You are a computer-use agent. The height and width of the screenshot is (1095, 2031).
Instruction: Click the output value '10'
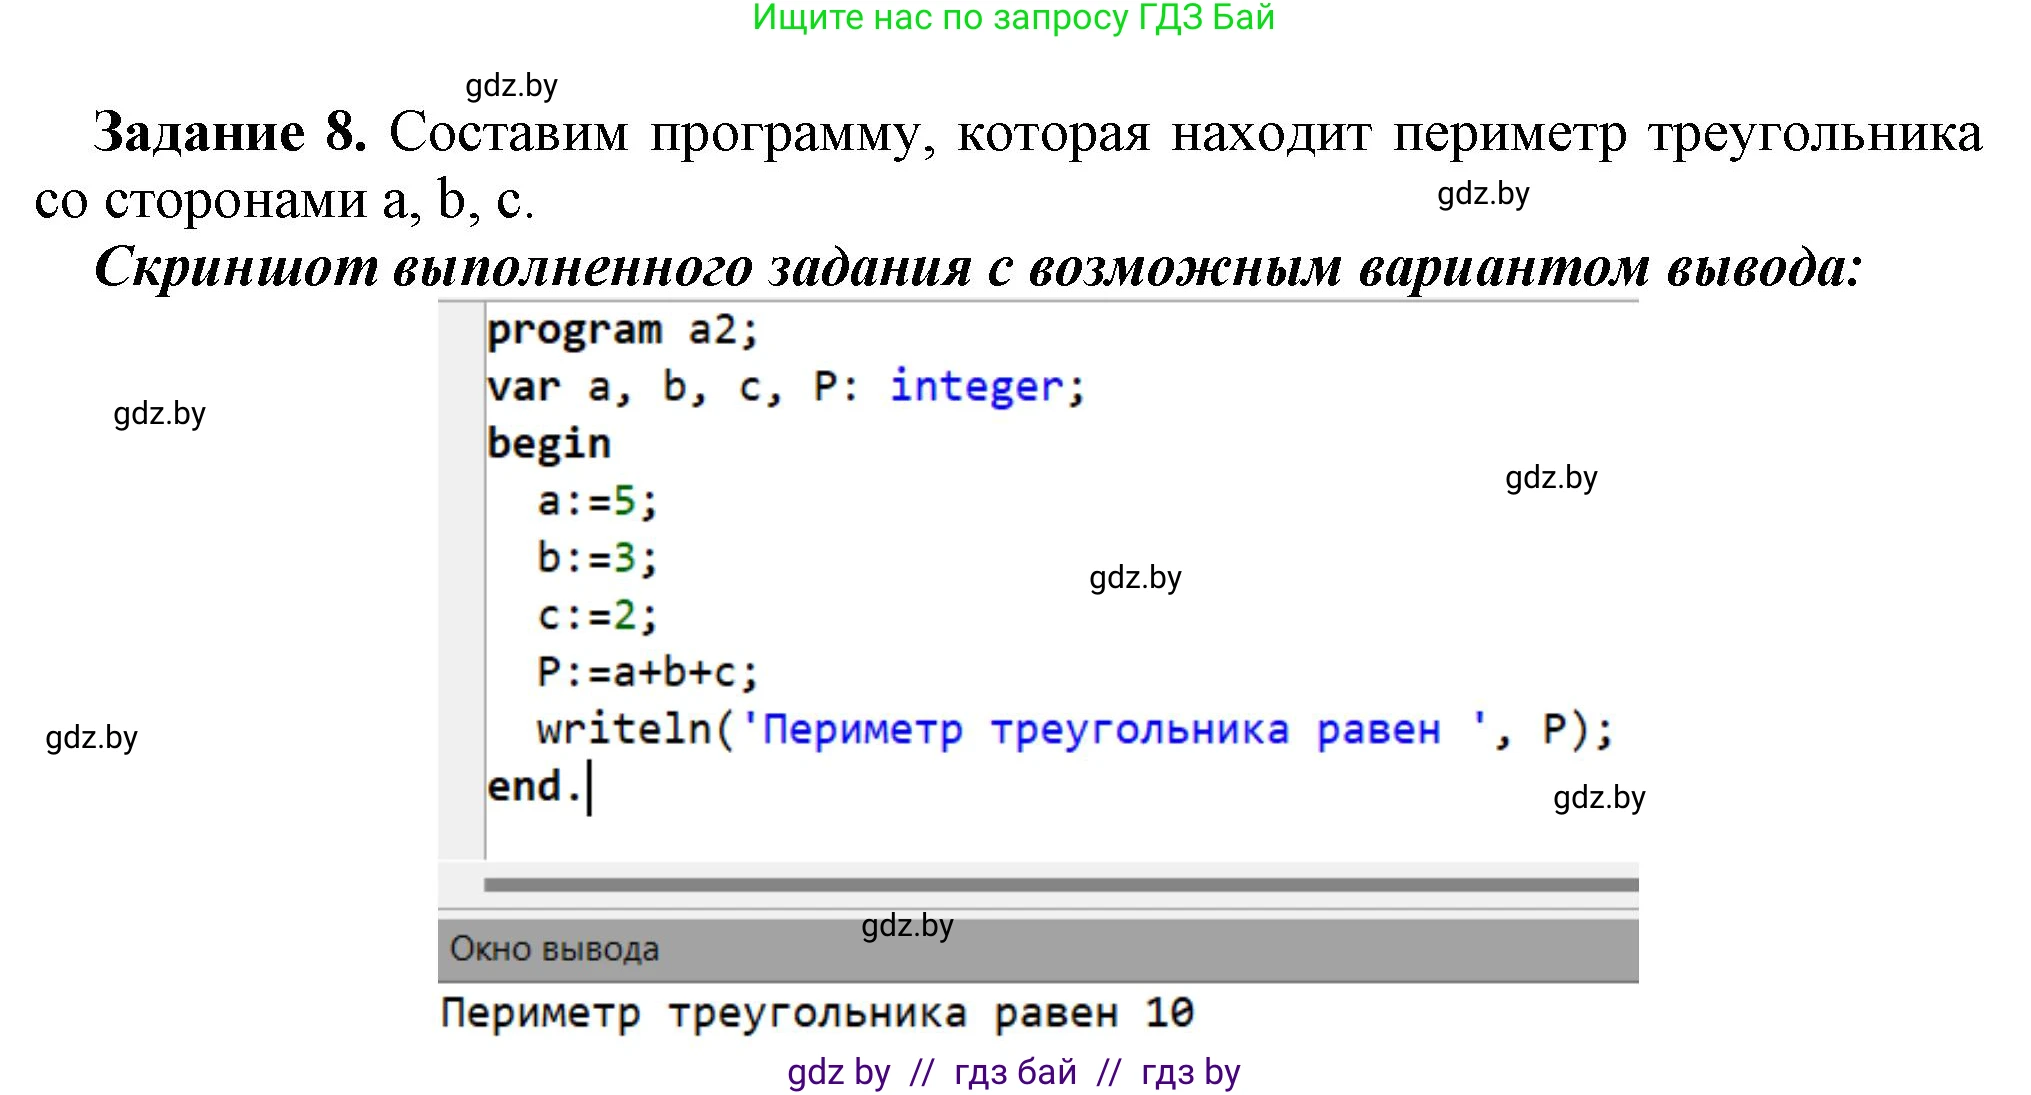[x=1169, y=1014]
